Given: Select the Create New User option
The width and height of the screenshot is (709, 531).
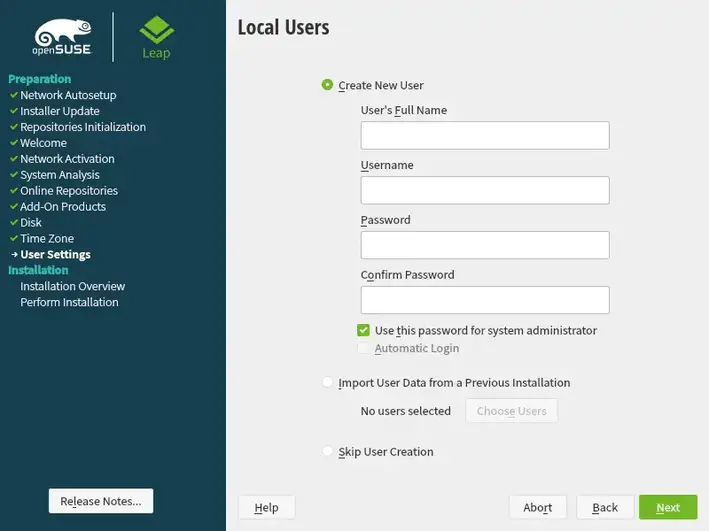Looking at the screenshot, I should [x=327, y=85].
